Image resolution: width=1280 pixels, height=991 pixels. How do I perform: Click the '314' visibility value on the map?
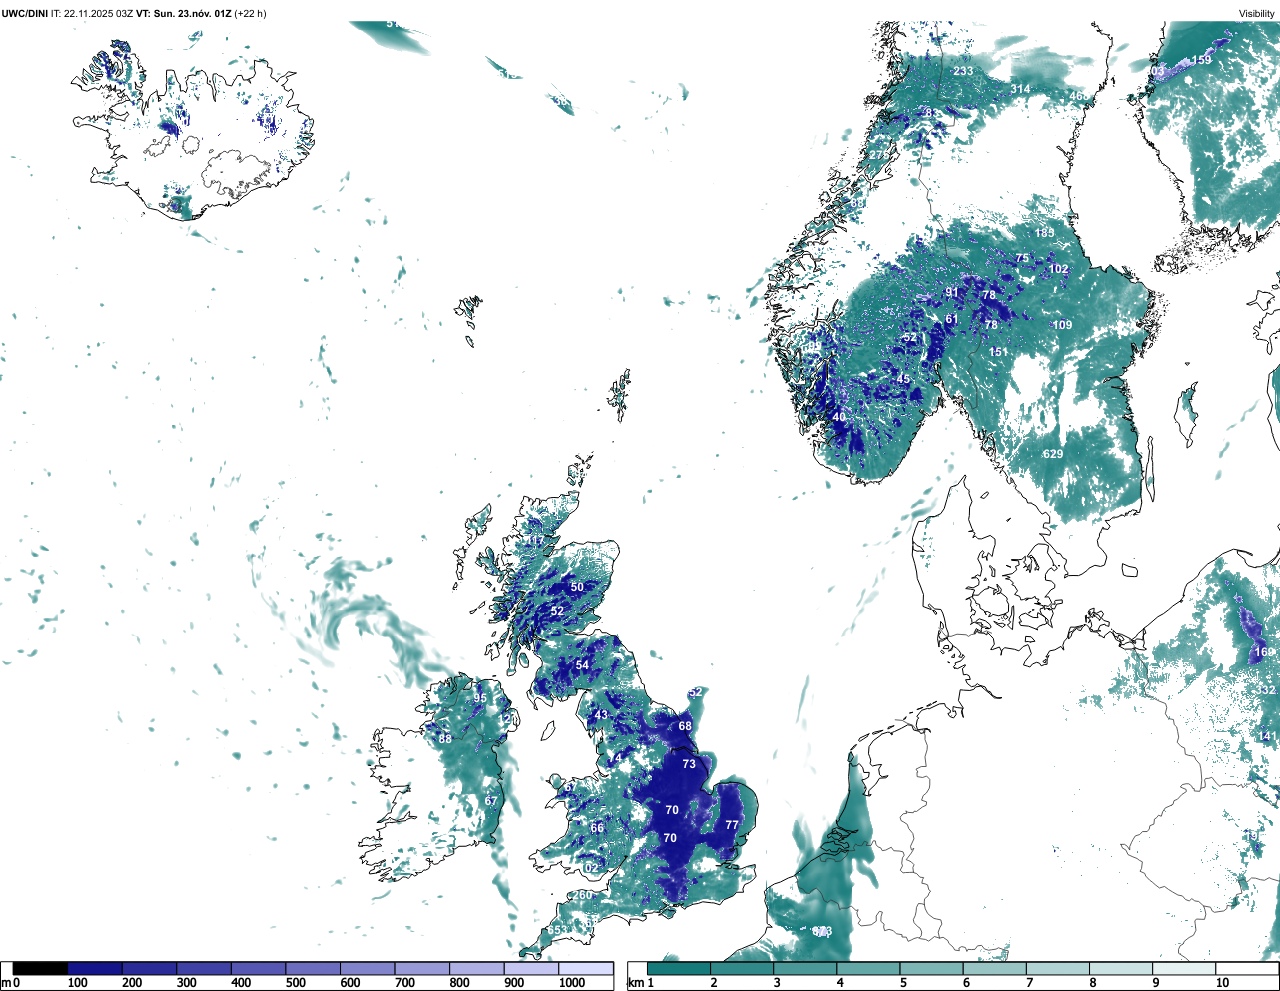pyautogui.click(x=1020, y=89)
